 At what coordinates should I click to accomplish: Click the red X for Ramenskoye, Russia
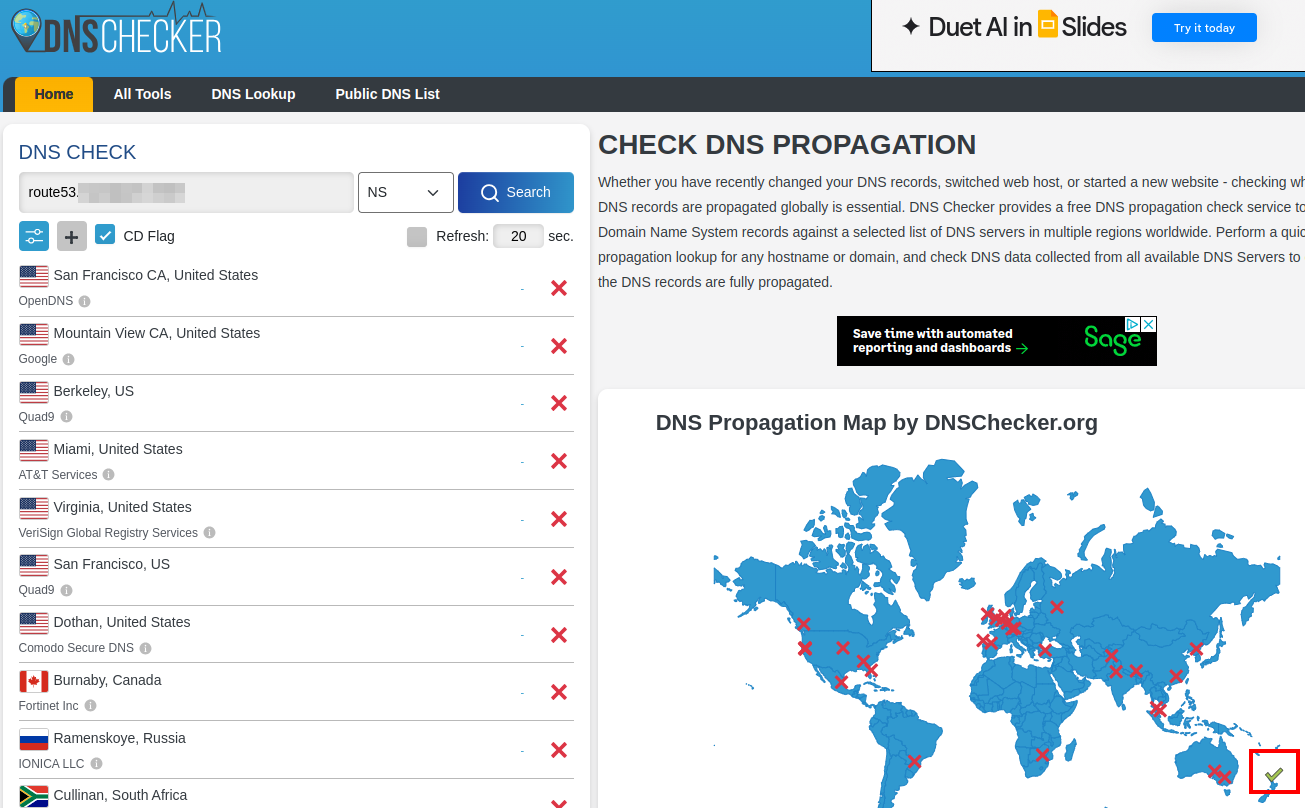558,749
